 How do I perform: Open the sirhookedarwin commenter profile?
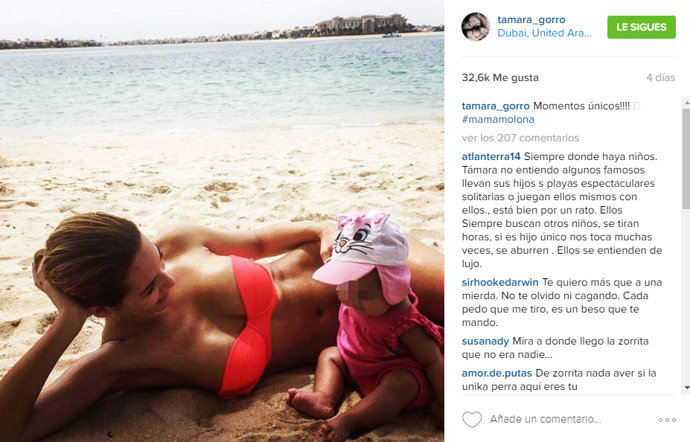500,282
